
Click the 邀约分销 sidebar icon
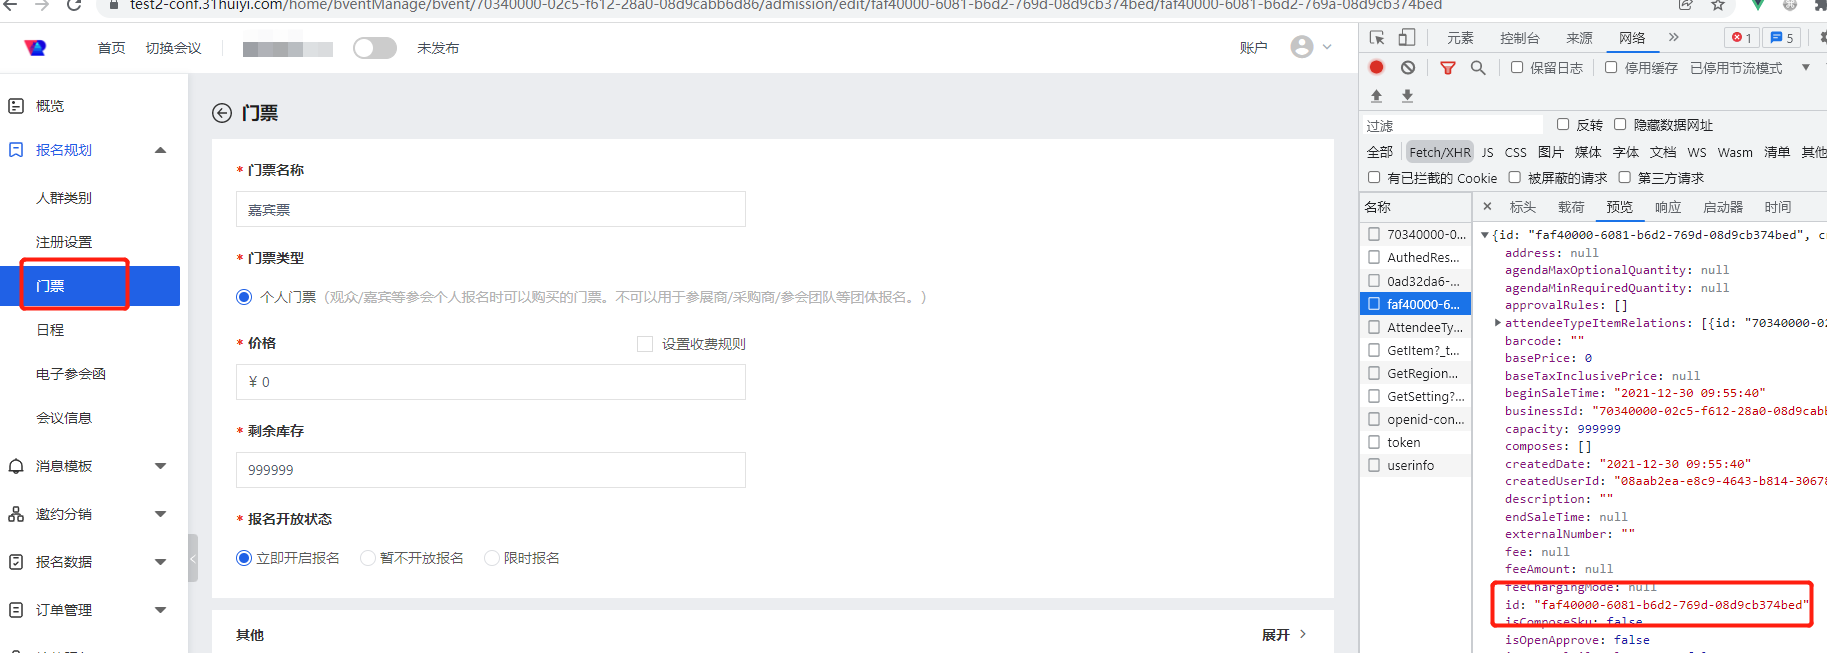click(16, 514)
